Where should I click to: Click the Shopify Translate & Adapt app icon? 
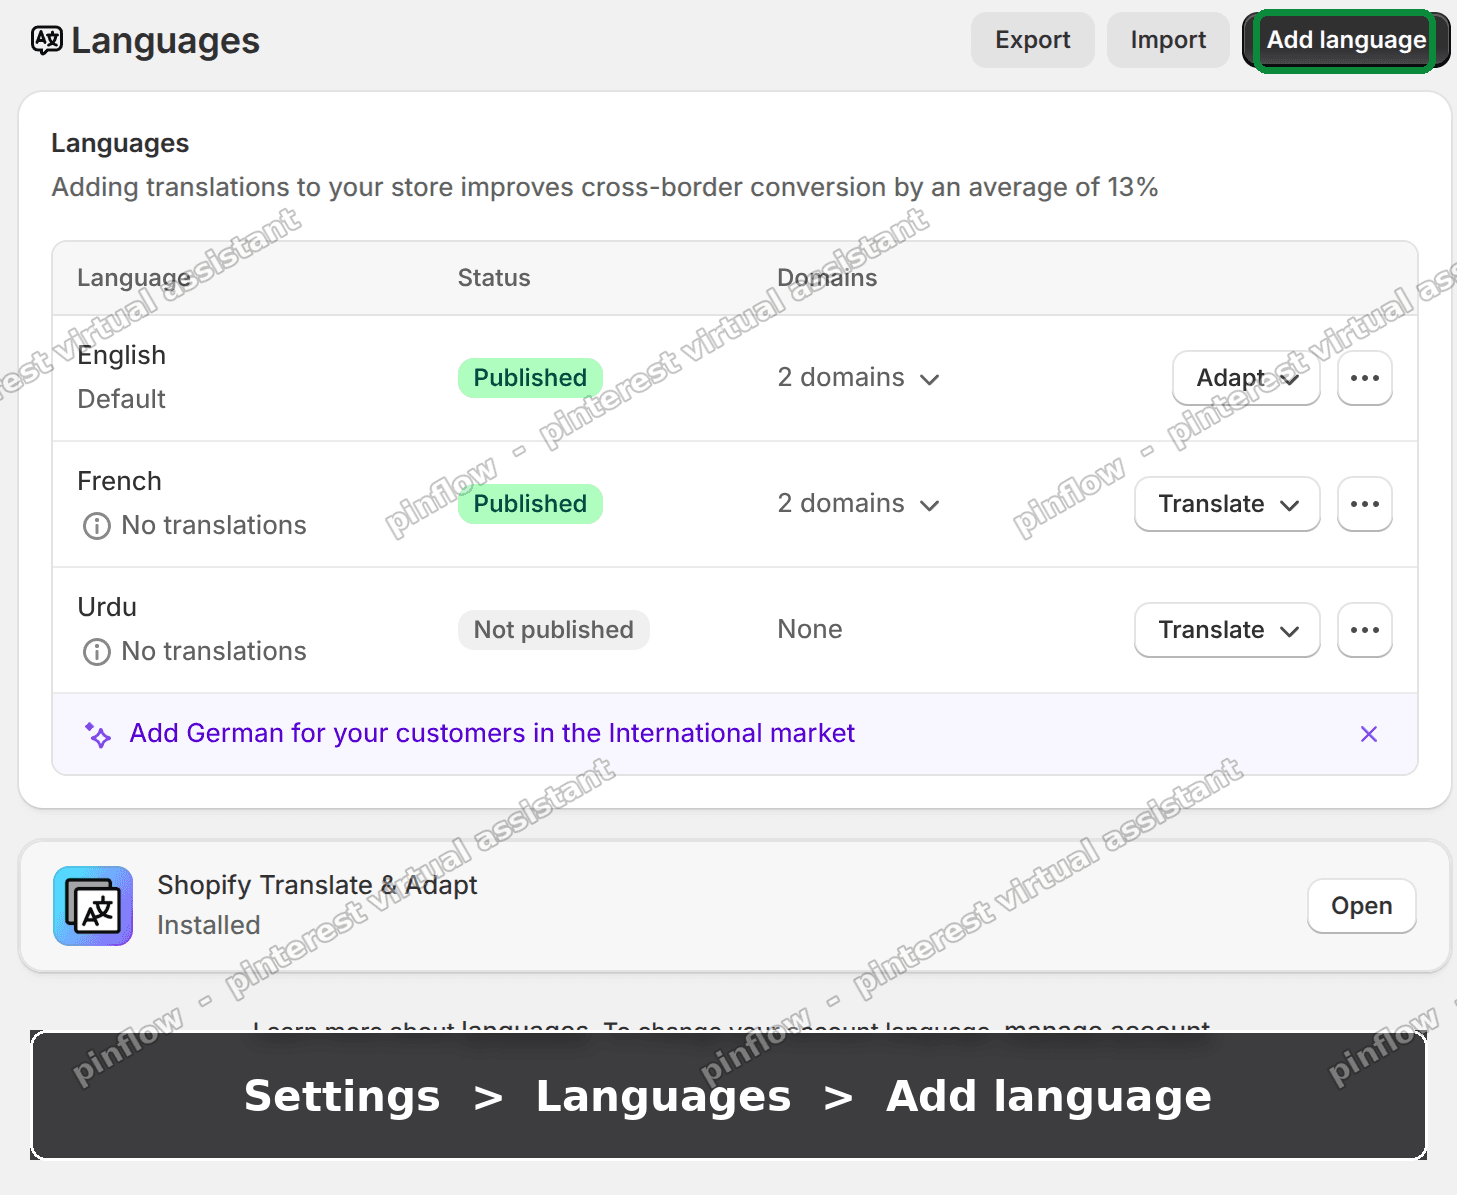coord(93,906)
